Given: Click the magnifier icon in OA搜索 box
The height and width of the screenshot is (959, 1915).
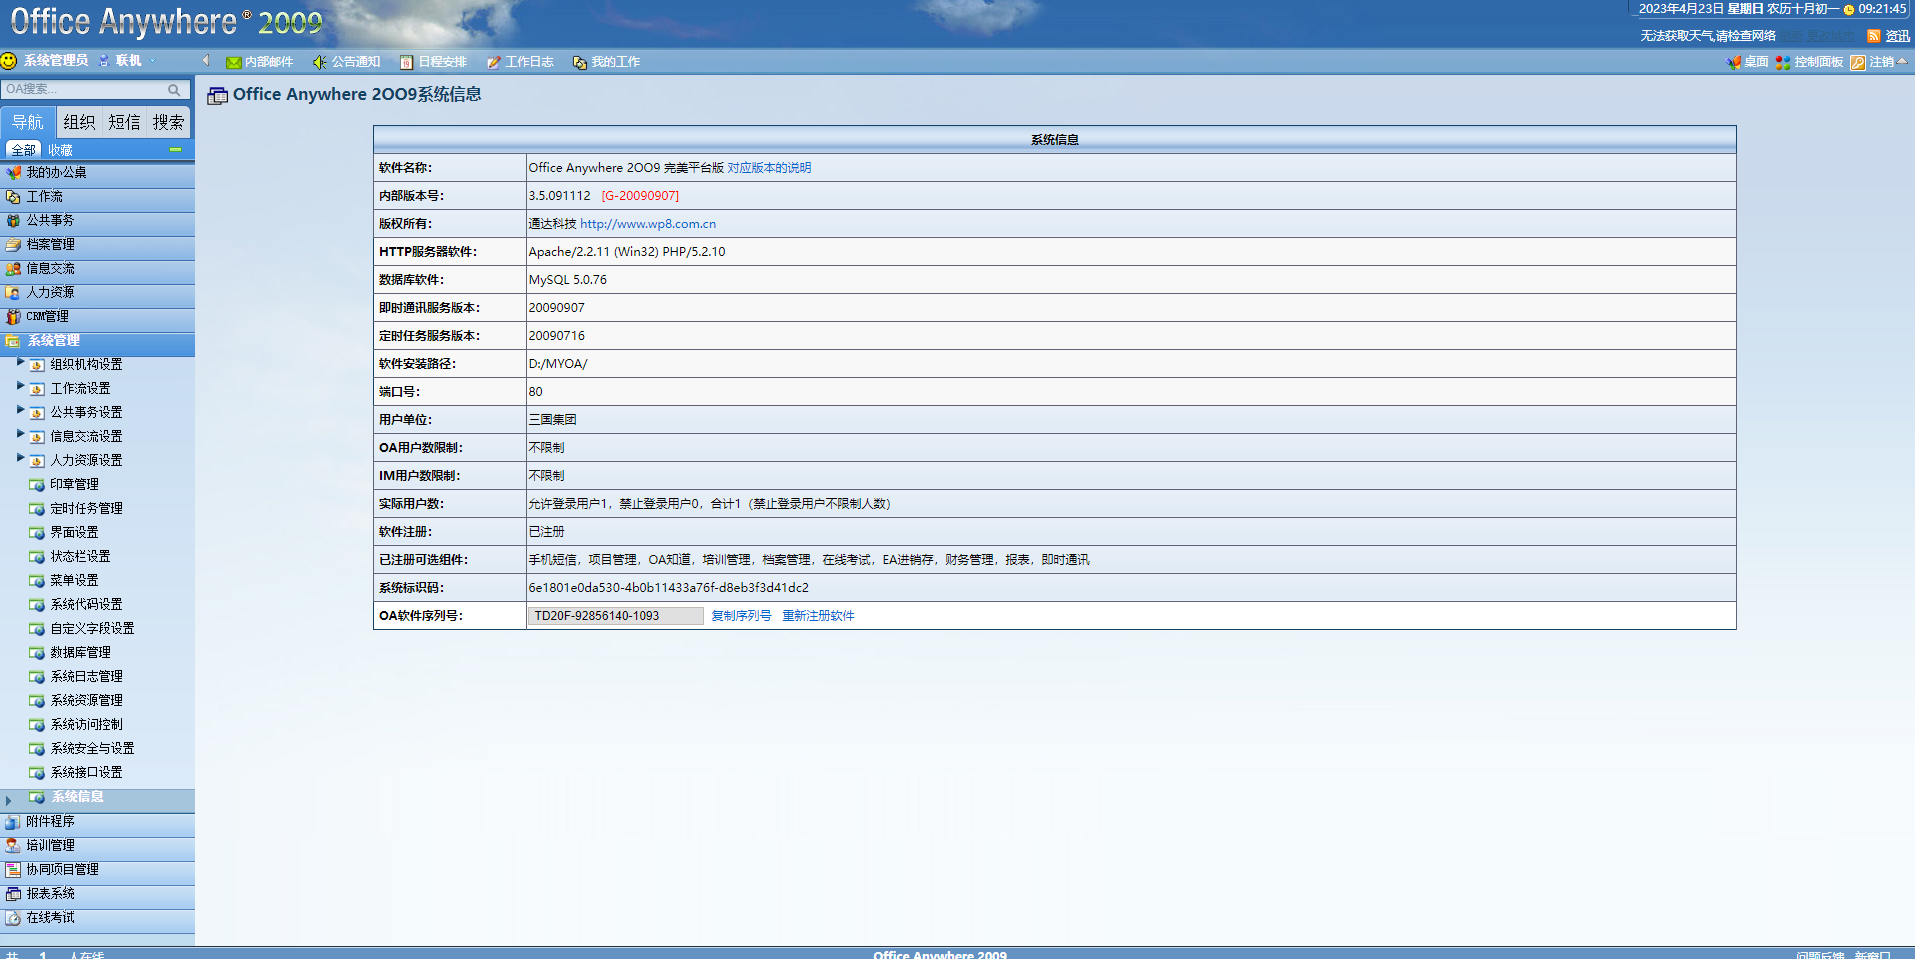Looking at the screenshot, I should pos(174,90).
